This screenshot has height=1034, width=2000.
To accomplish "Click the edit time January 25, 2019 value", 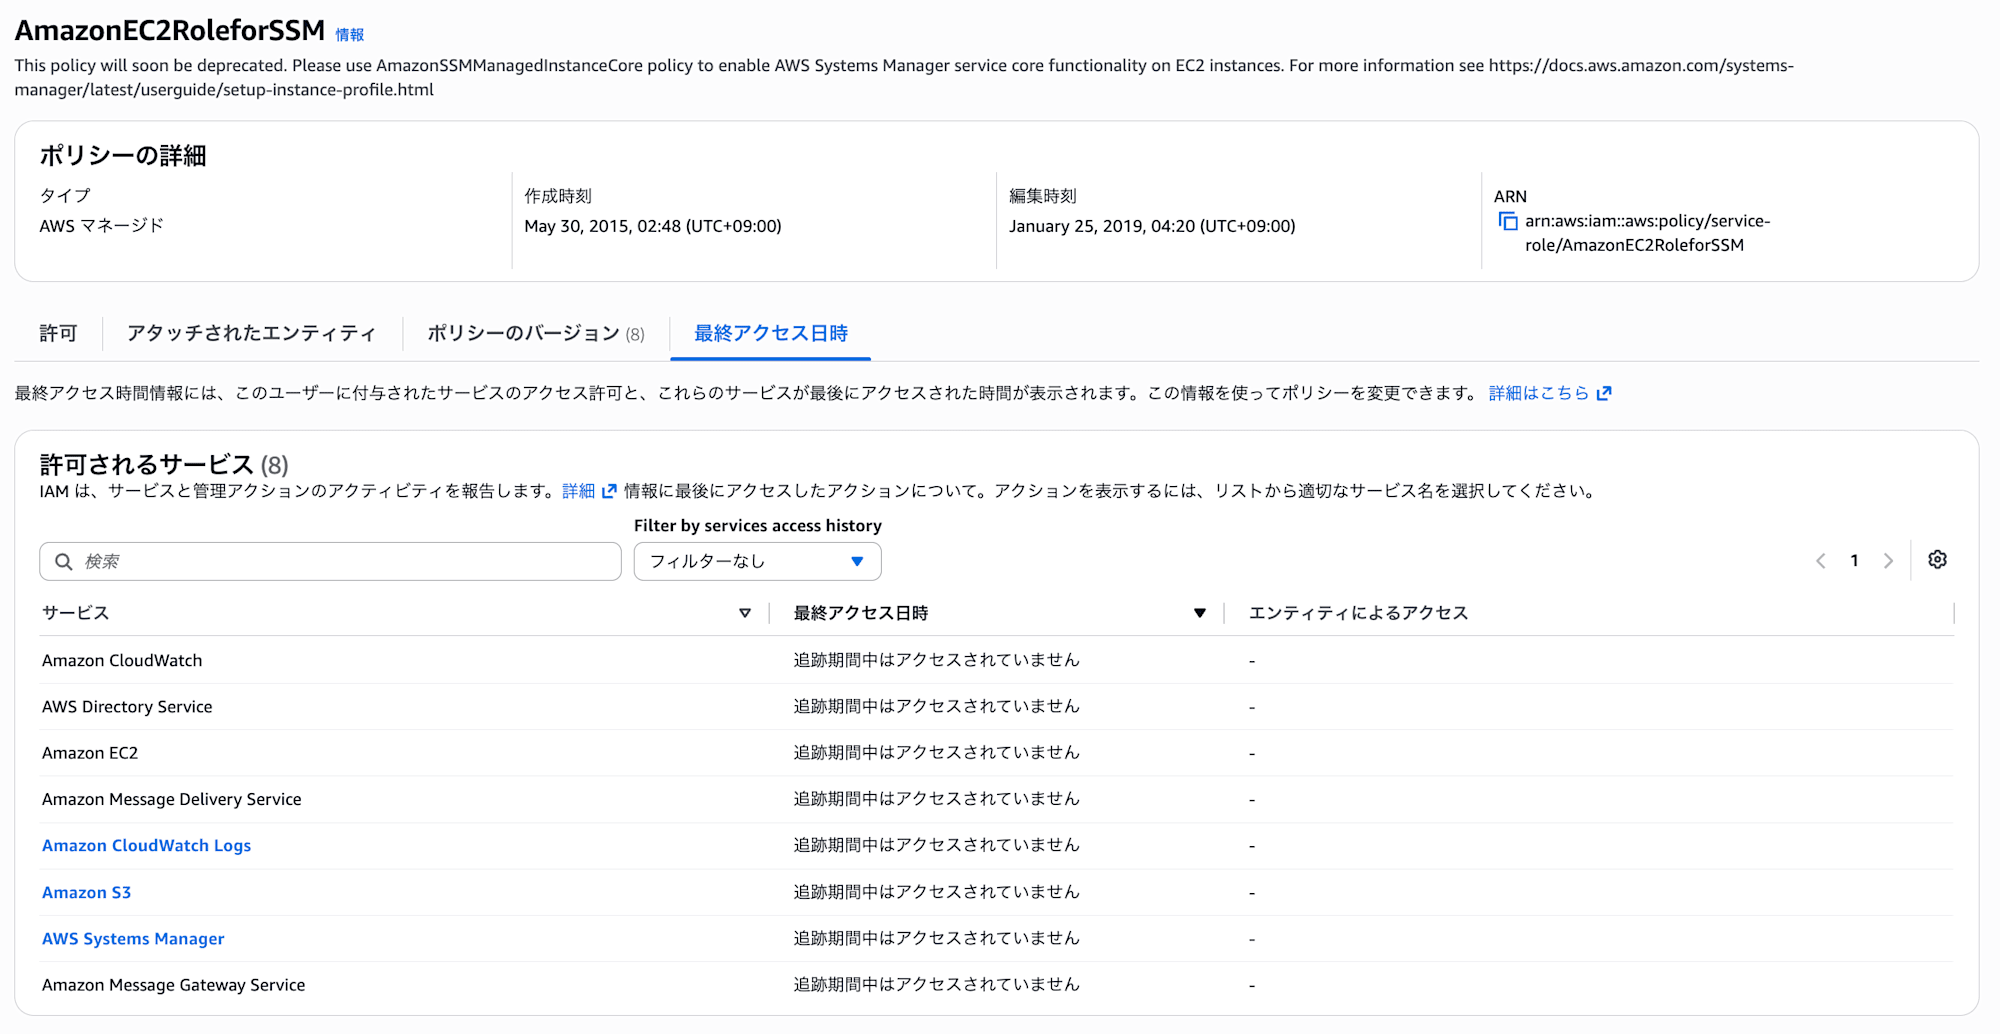I will (x=1152, y=226).
